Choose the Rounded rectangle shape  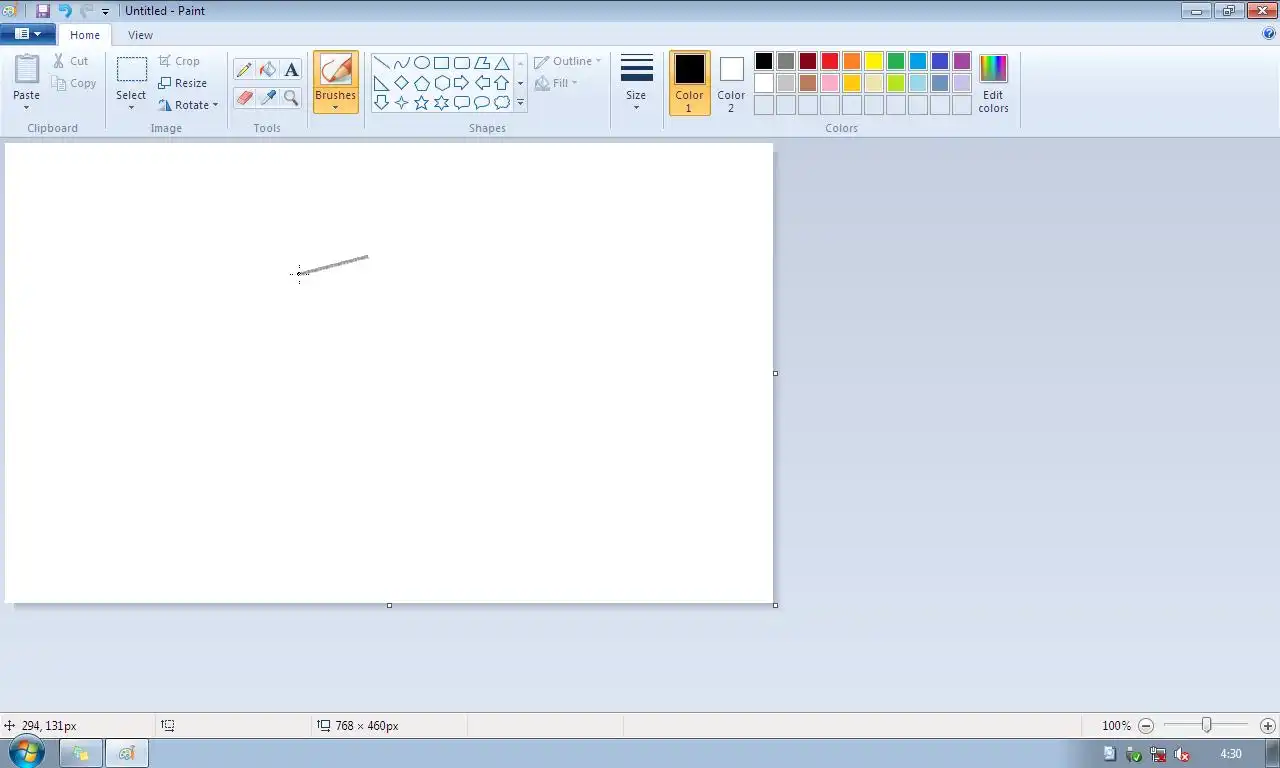[462, 63]
